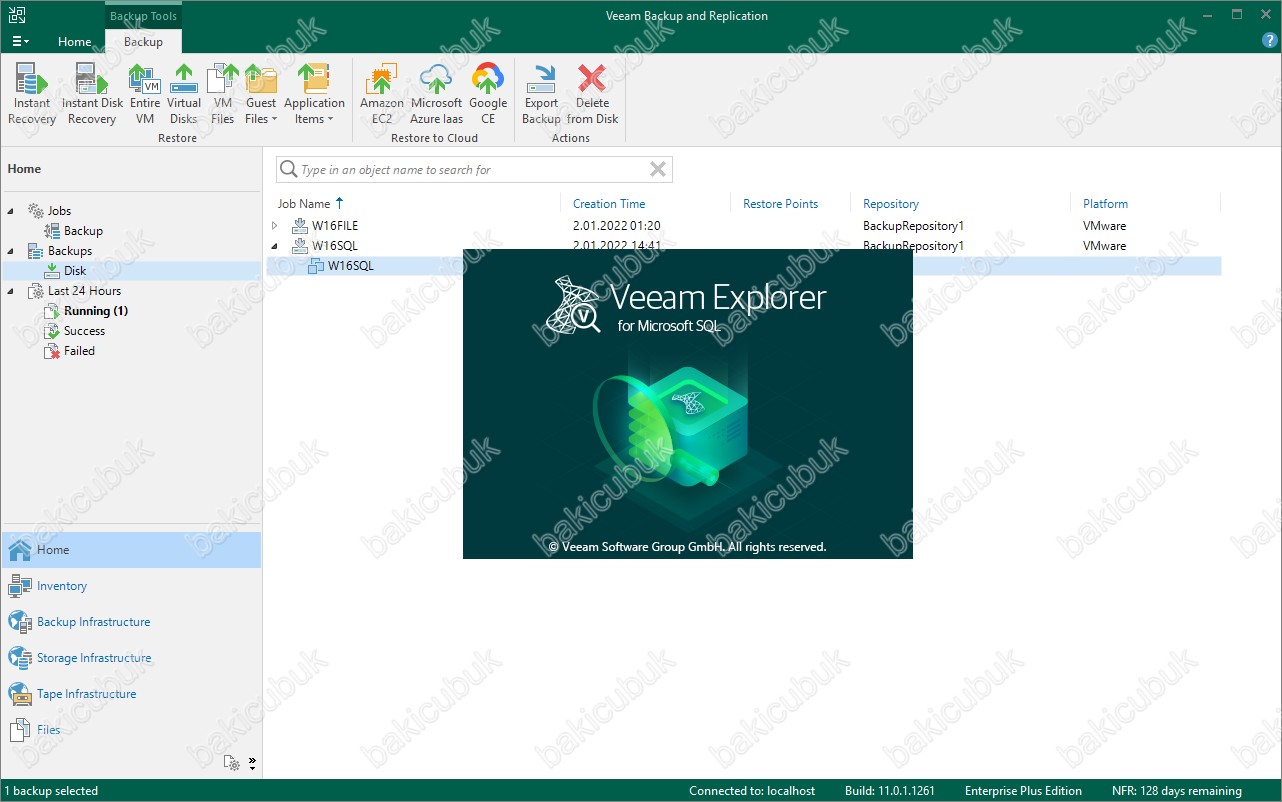Click NFR: 128 days remaining status
The image size is (1282, 802).
[x=1176, y=791]
